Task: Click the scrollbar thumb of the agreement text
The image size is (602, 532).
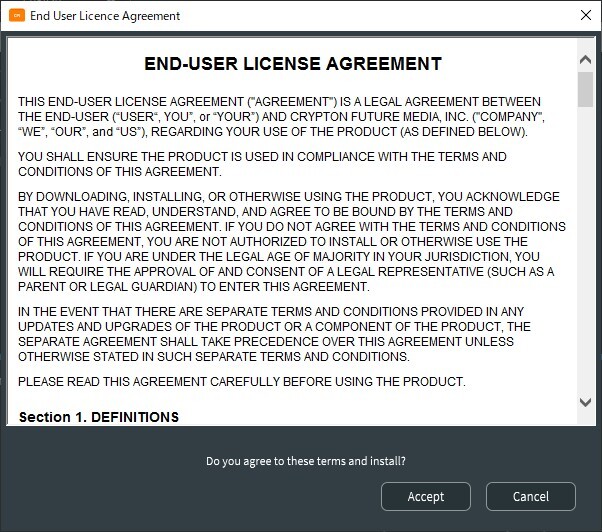Action: (x=585, y=89)
